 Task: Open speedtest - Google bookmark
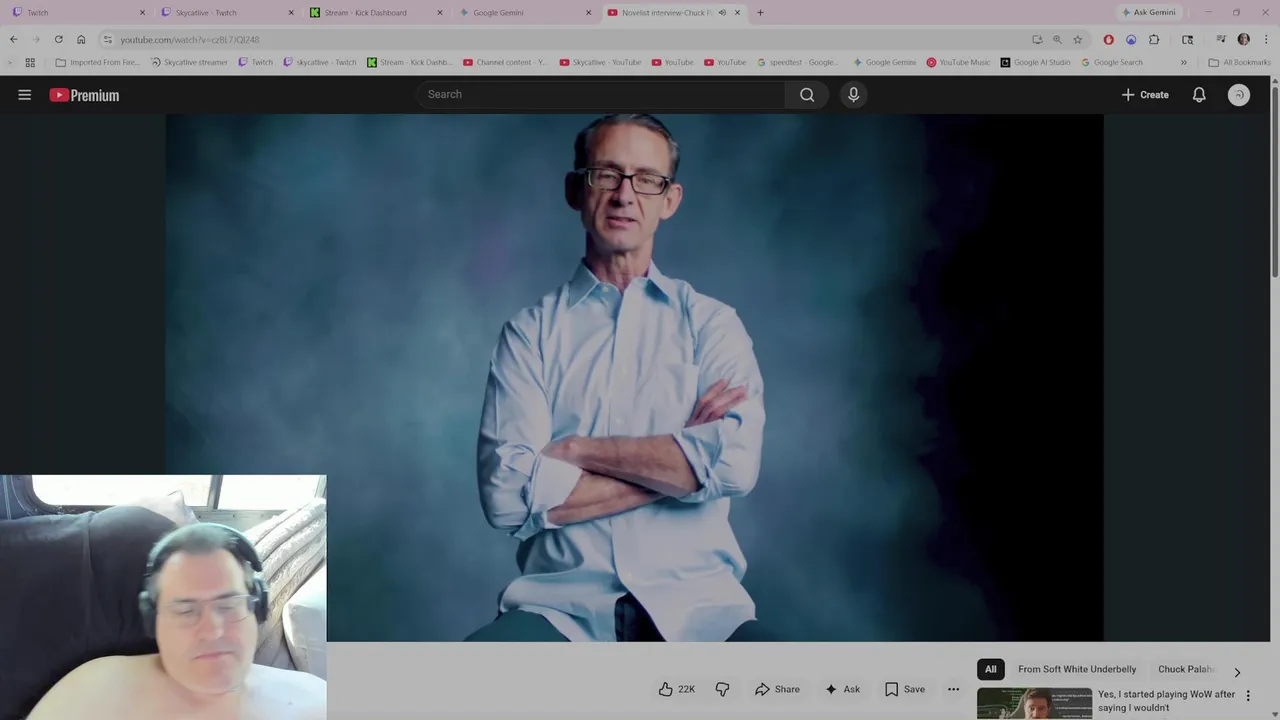coord(797,62)
